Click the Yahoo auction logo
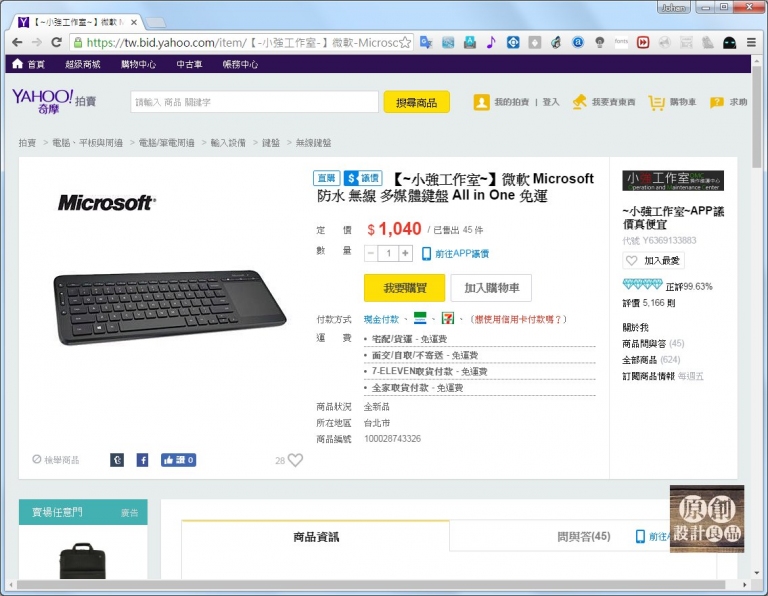The width and height of the screenshot is (768, 596). click(x=54, y=101)
